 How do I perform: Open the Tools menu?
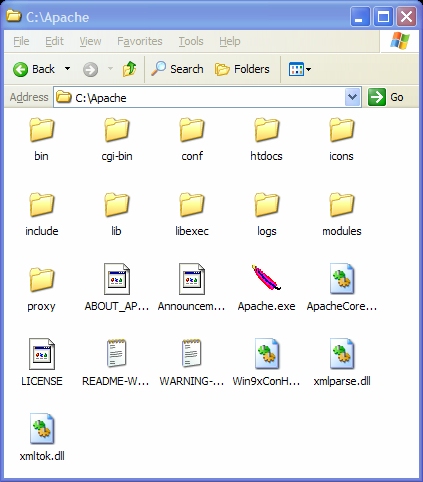click(191, 41)
